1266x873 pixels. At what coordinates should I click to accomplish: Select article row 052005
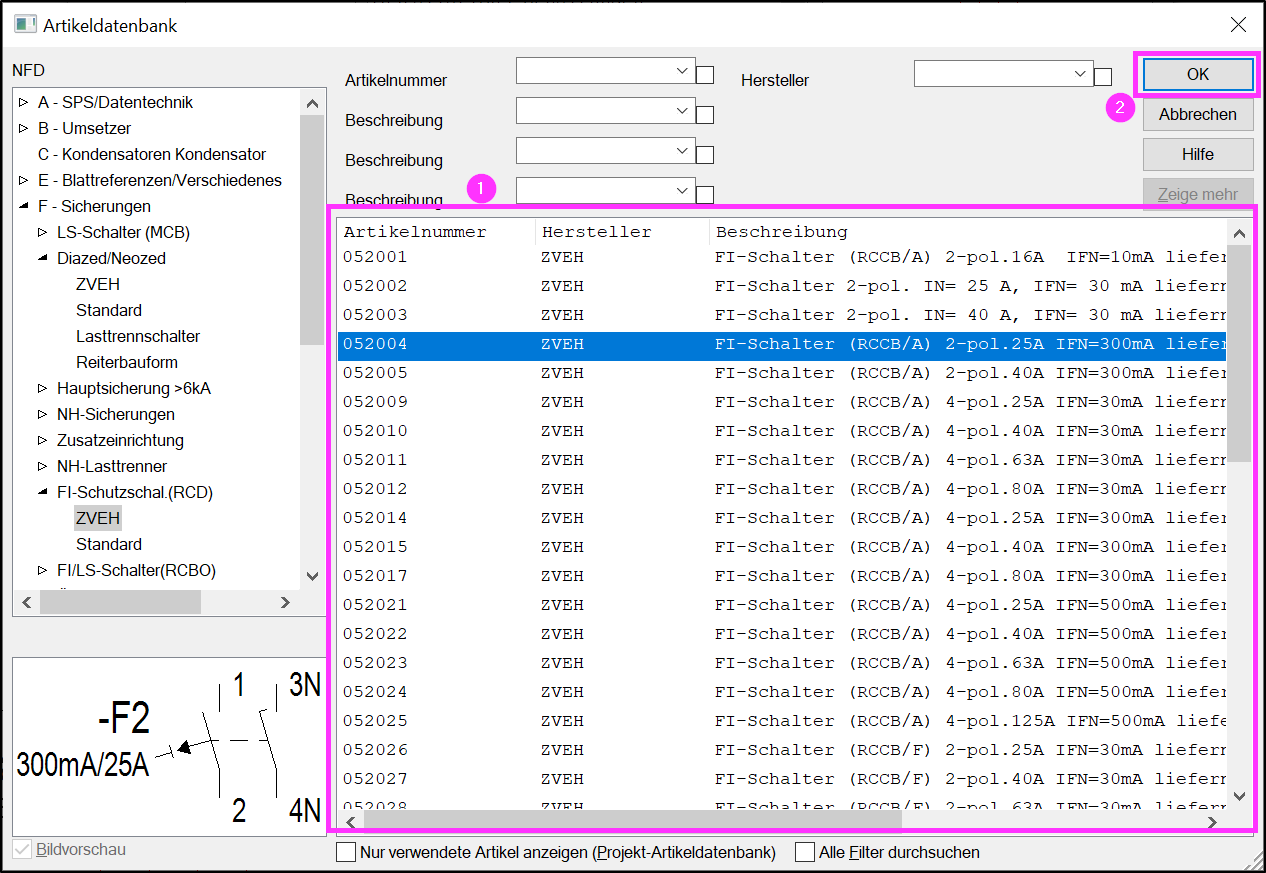[x=782, y=372]
